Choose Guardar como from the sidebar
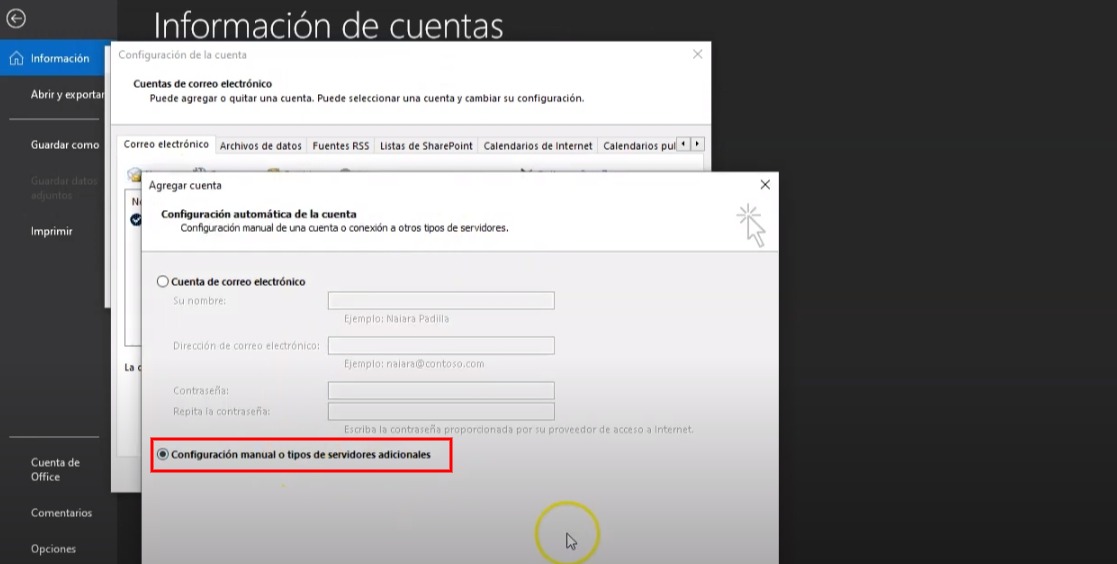 [x=65, y=145]
